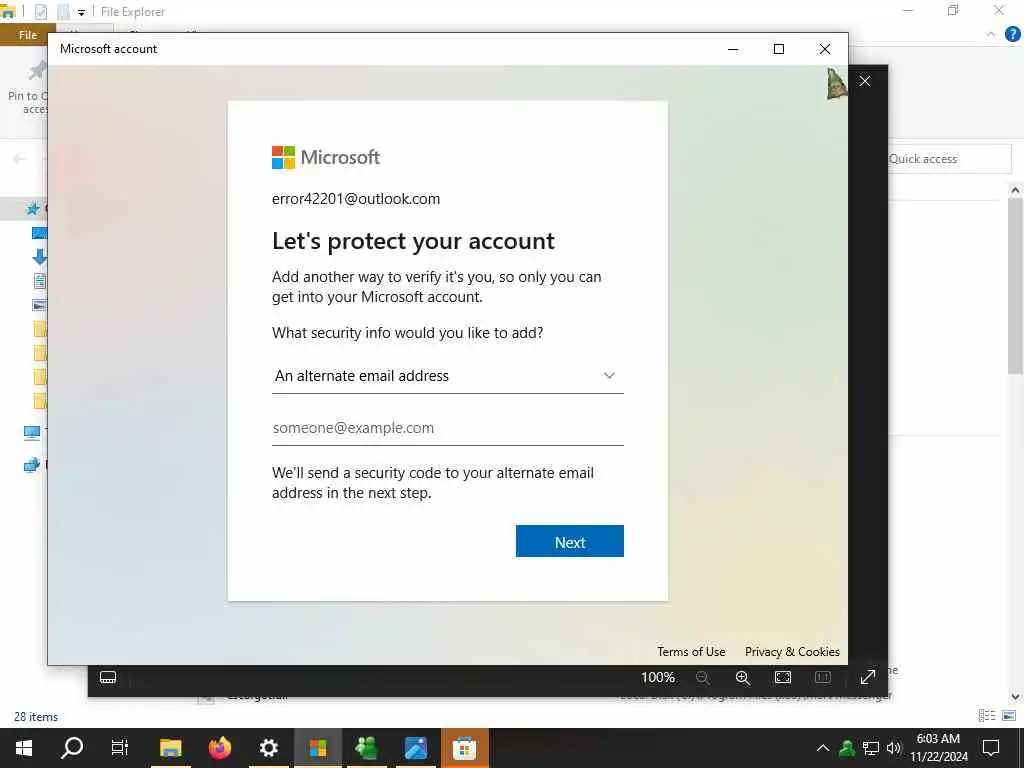Select the Desktop icon in navigation pane
1024x768 pixels.
point(39,233)
